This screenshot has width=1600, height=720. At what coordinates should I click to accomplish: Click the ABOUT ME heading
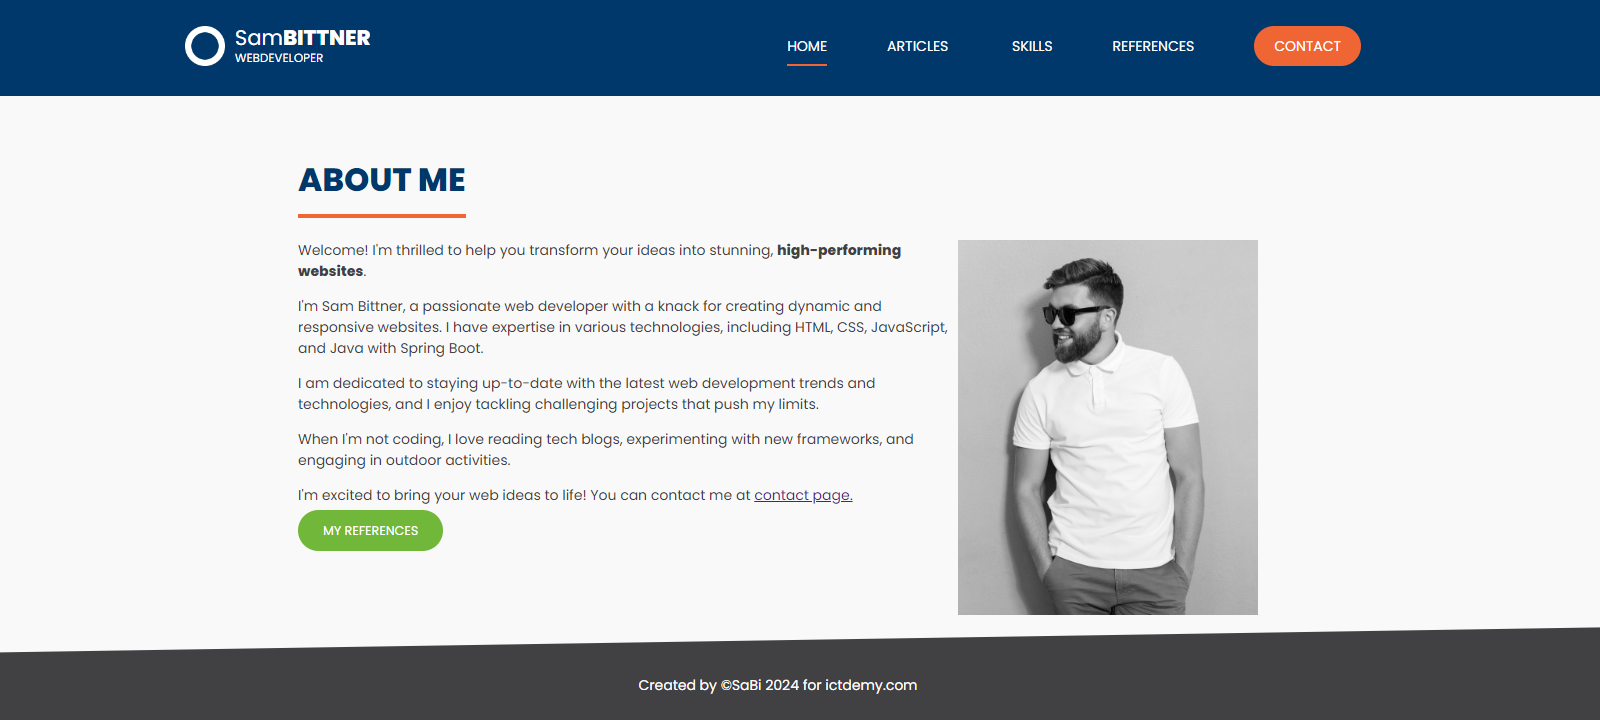pos(382,180)
